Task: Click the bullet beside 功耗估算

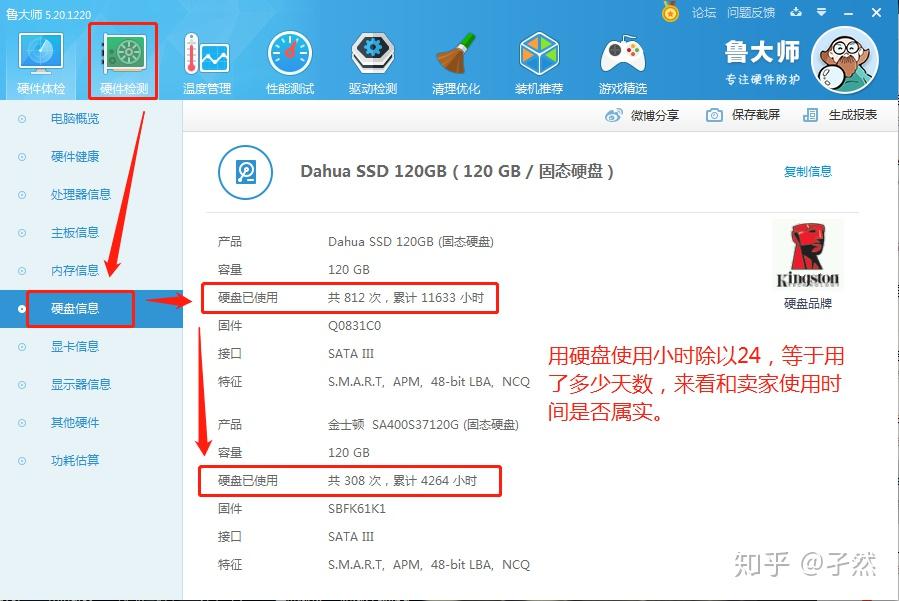Action: [22, 461]
